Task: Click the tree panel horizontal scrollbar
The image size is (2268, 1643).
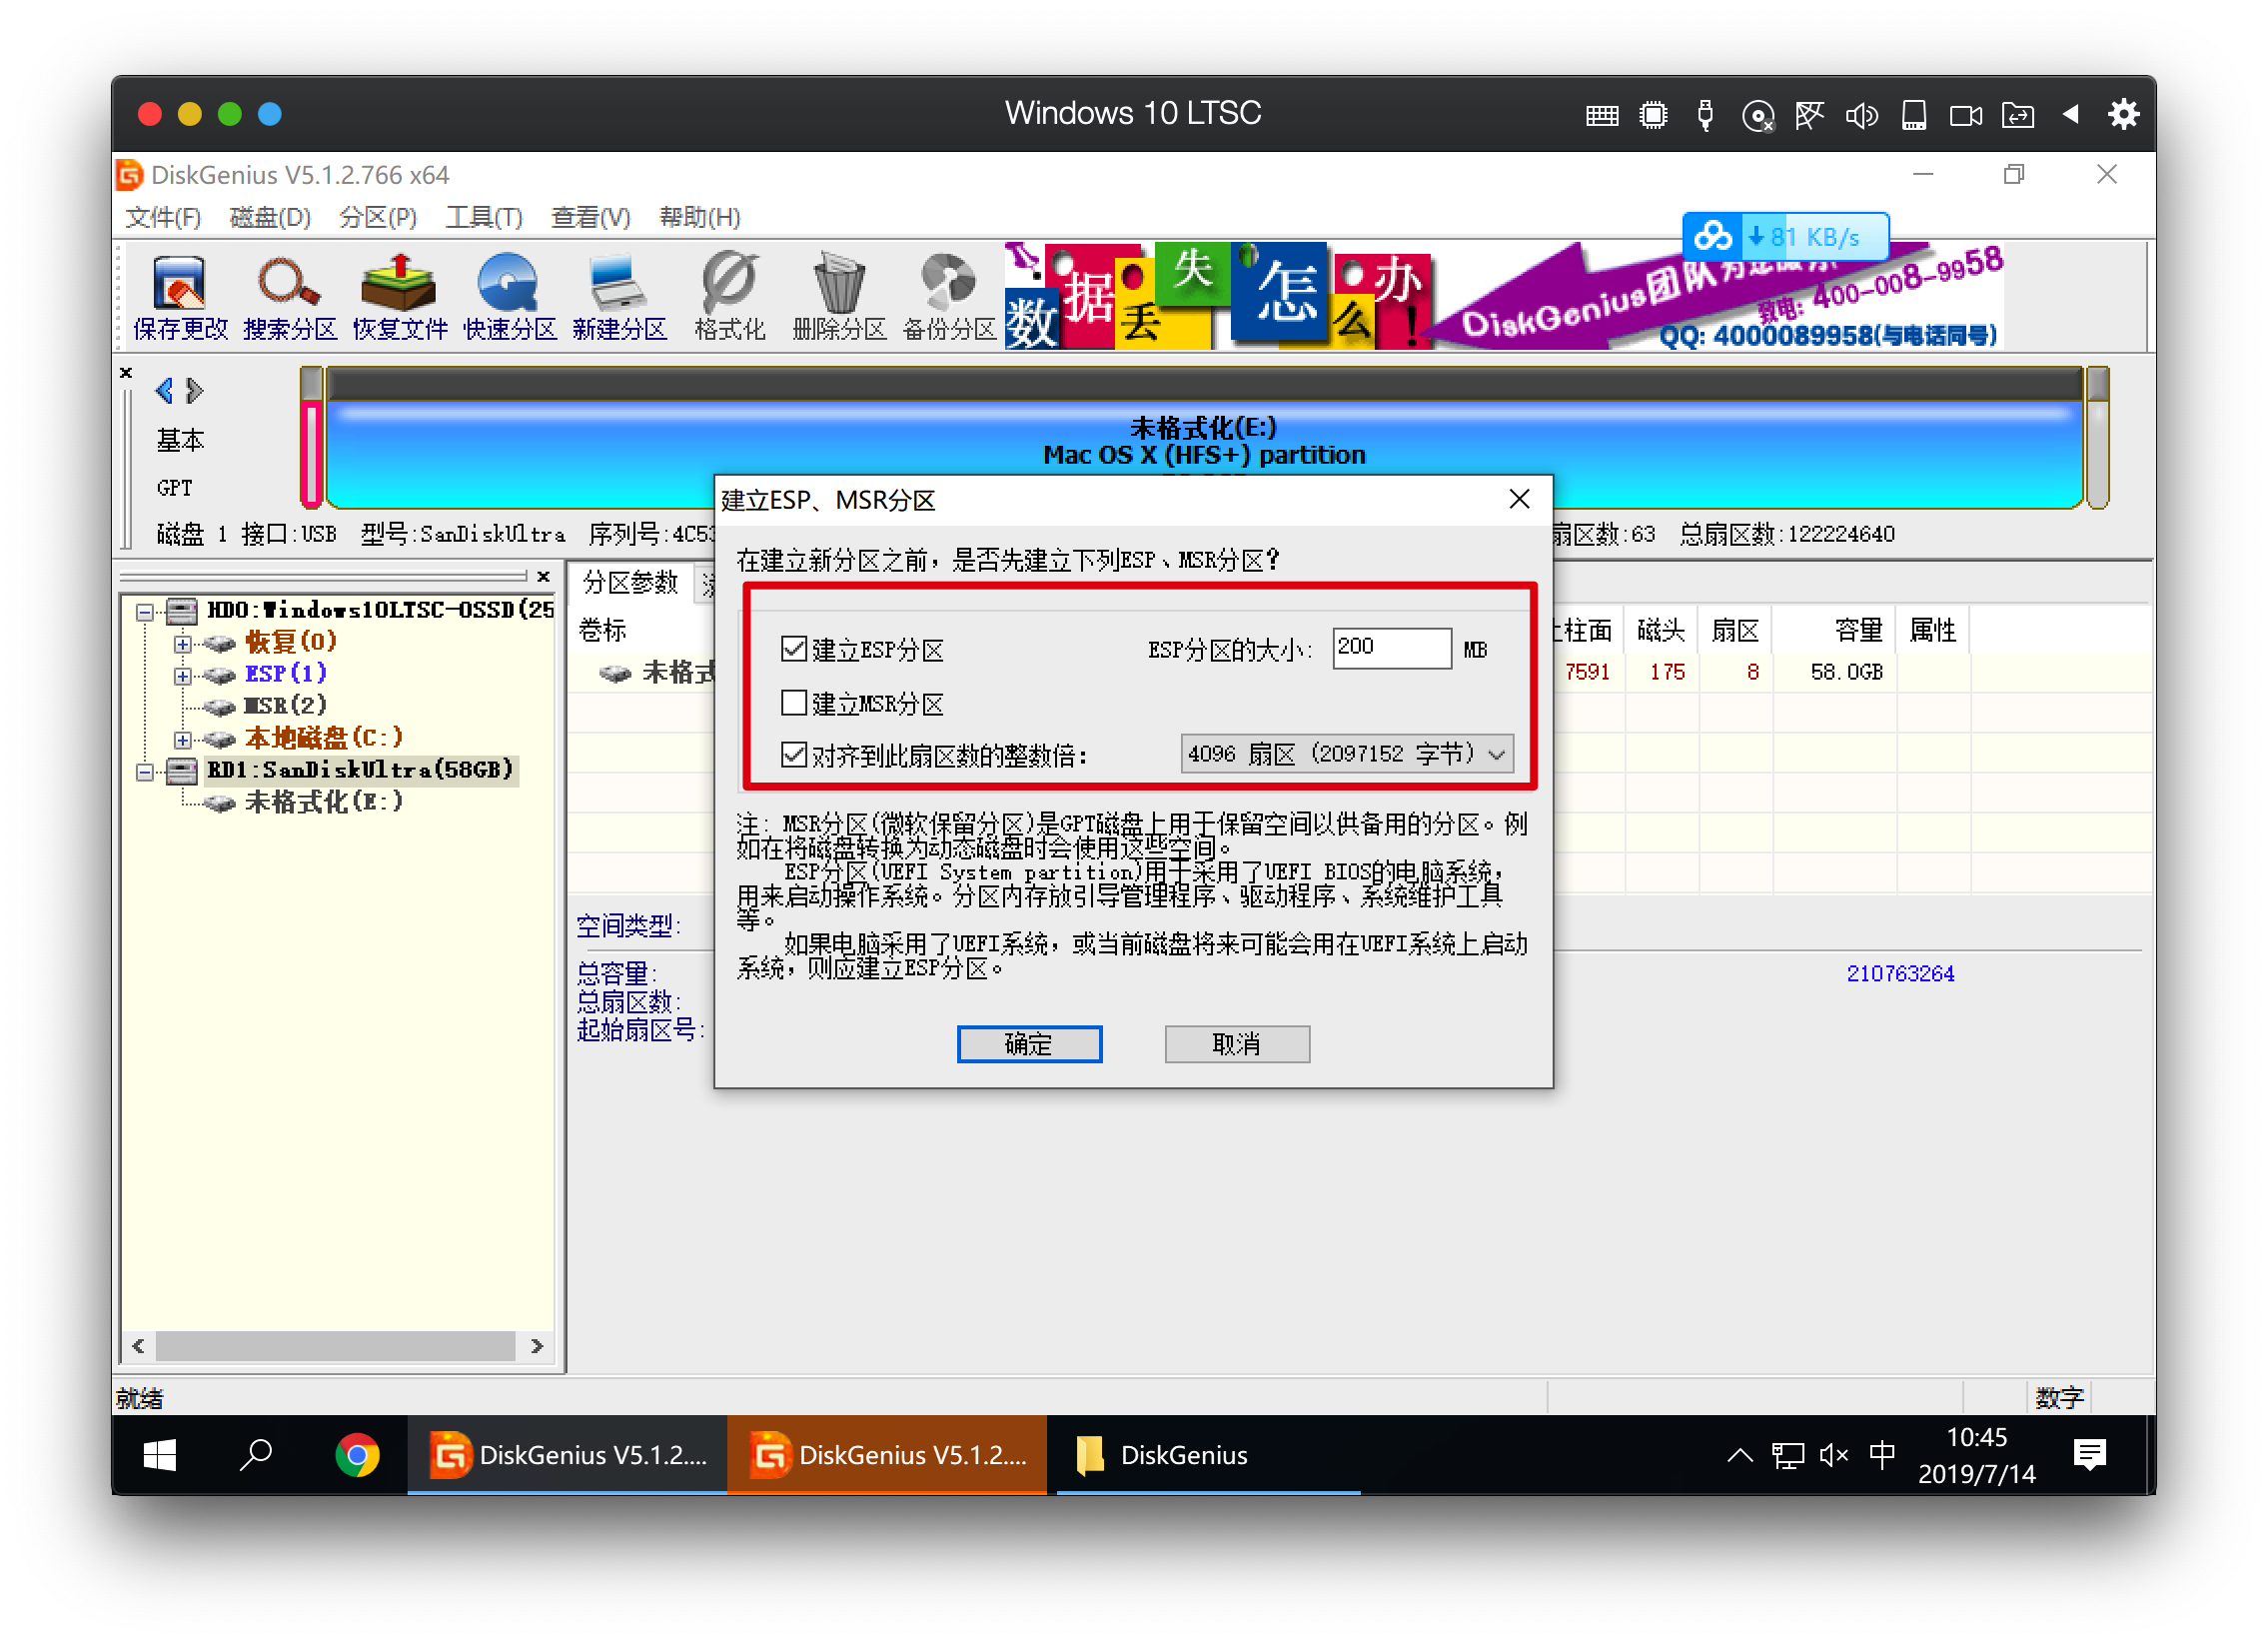Action: (336, 1346)
